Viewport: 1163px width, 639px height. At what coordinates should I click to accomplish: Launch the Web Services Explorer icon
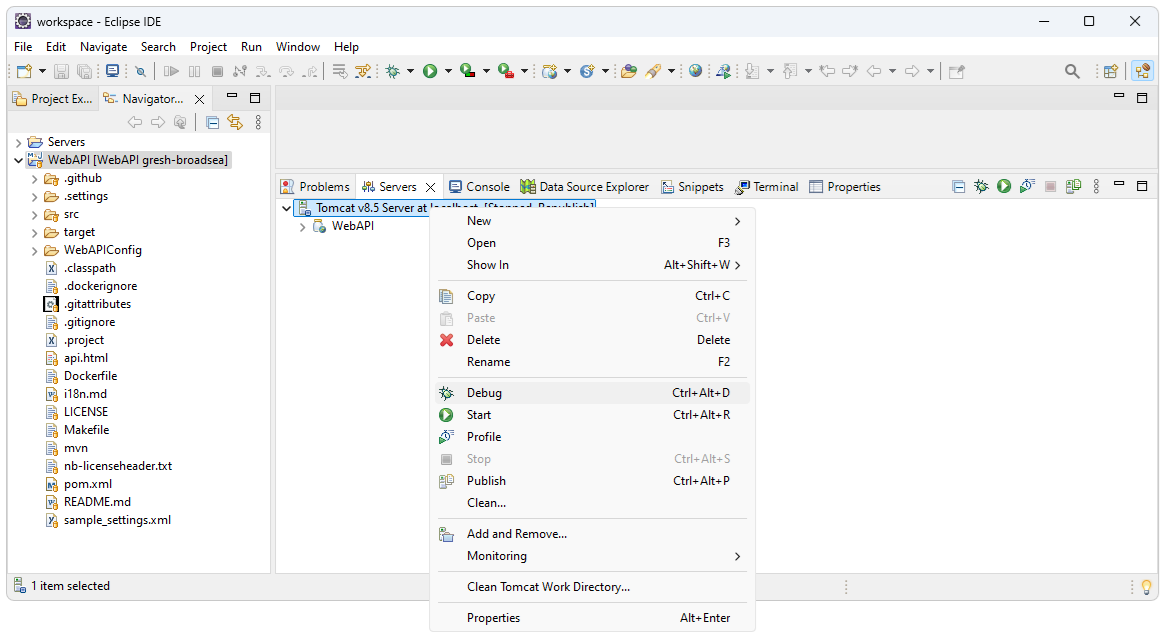pyautogui.click(x=723, y=71)
